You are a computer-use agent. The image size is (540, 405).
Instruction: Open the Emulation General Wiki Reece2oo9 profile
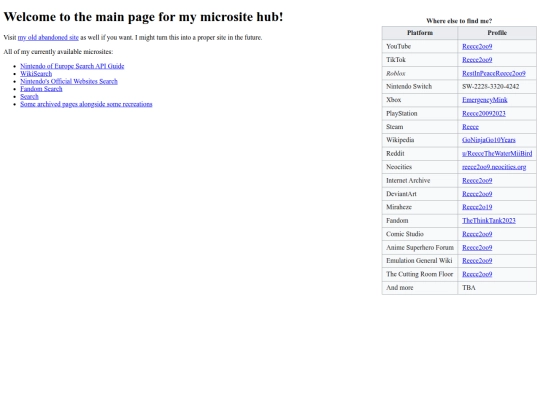tap(477, 261)
